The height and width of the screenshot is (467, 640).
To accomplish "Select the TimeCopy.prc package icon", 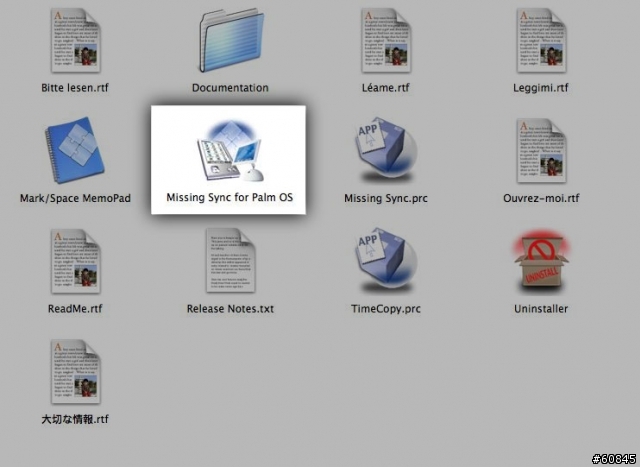I will coord(386,260).
